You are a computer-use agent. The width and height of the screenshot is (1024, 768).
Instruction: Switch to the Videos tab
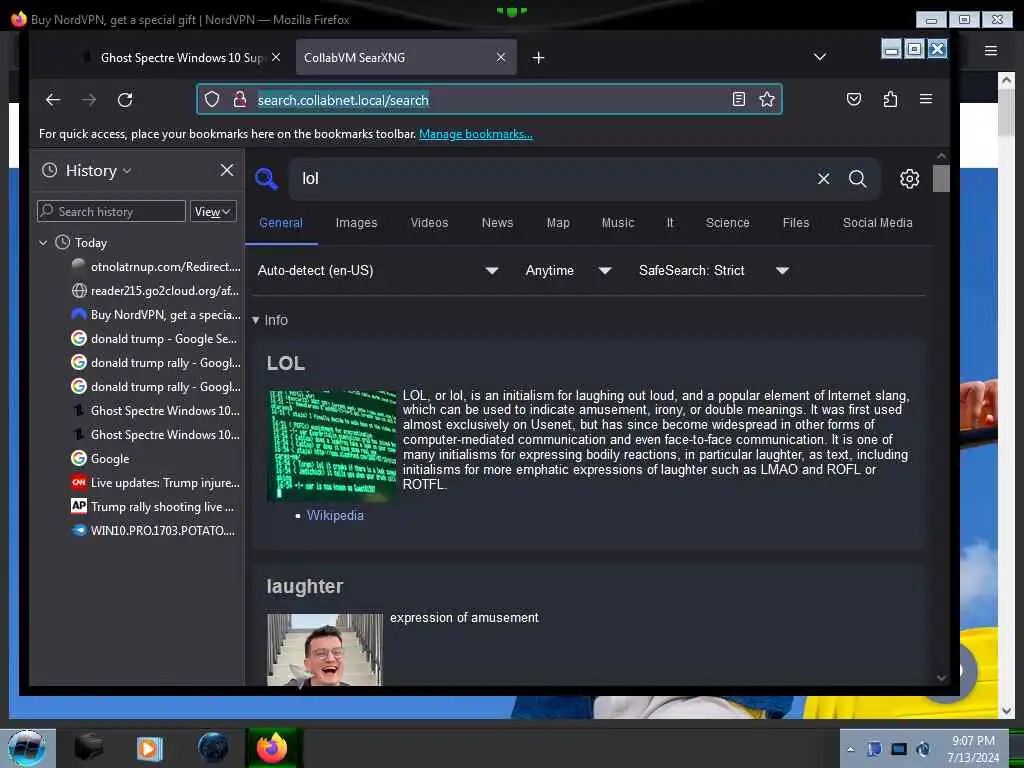pyautogui.click(x=429, y=223)
